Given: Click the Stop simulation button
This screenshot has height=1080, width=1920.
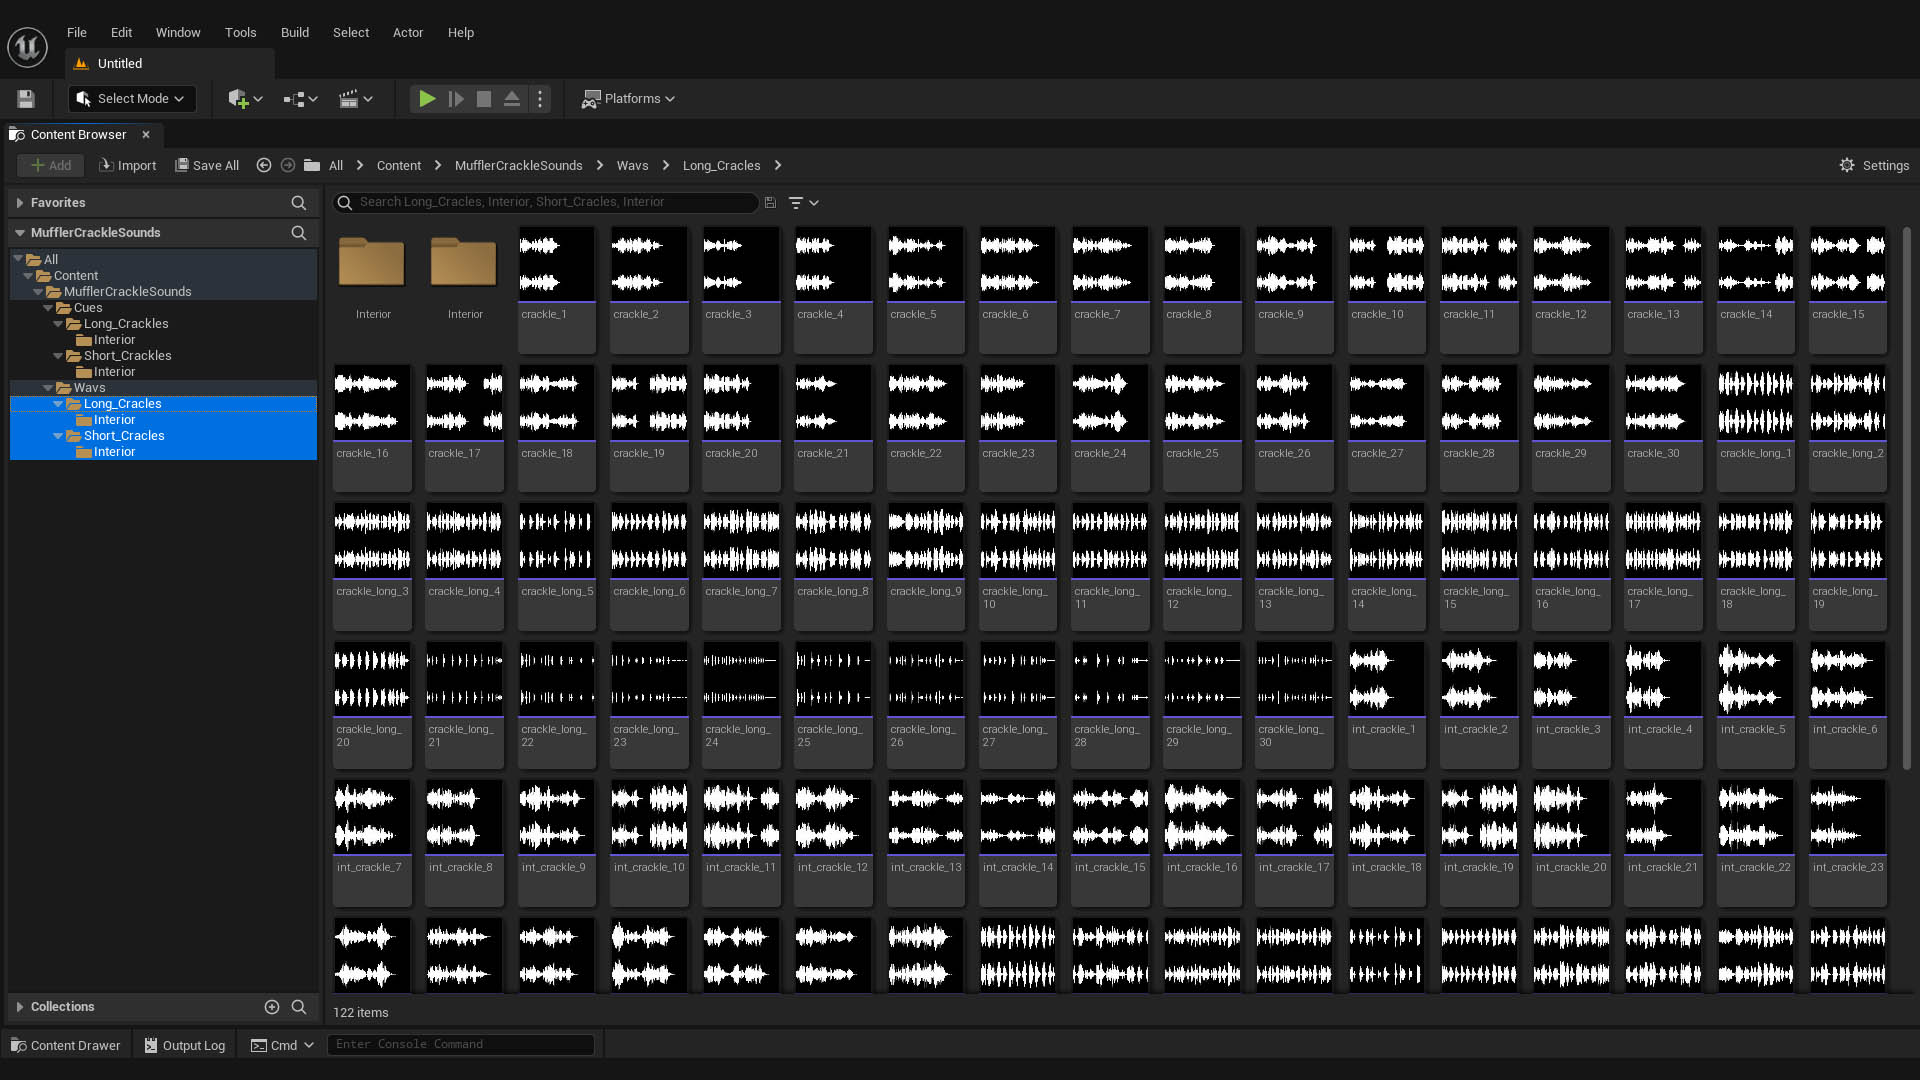Looking at the screenshot, I should point(484,99).
